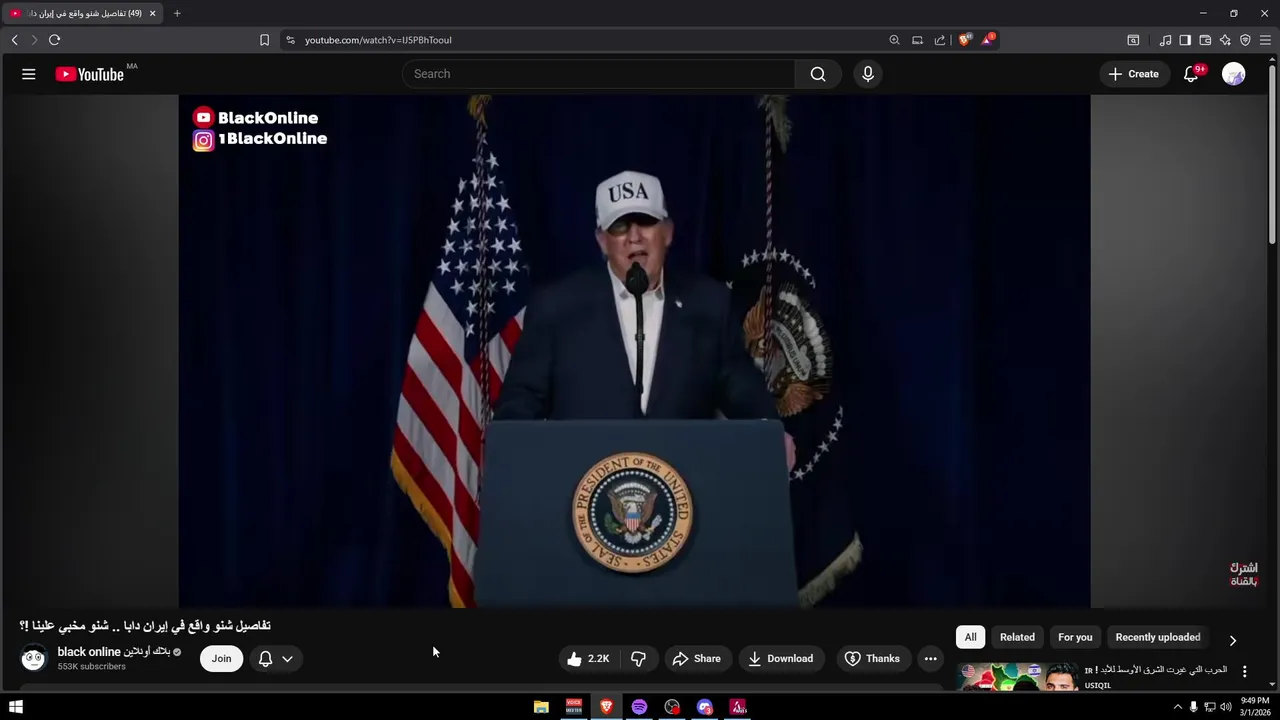Open the Brave VPN shield icon
The height and width of the screenshot is (720, 1280).
(1245, 40)
